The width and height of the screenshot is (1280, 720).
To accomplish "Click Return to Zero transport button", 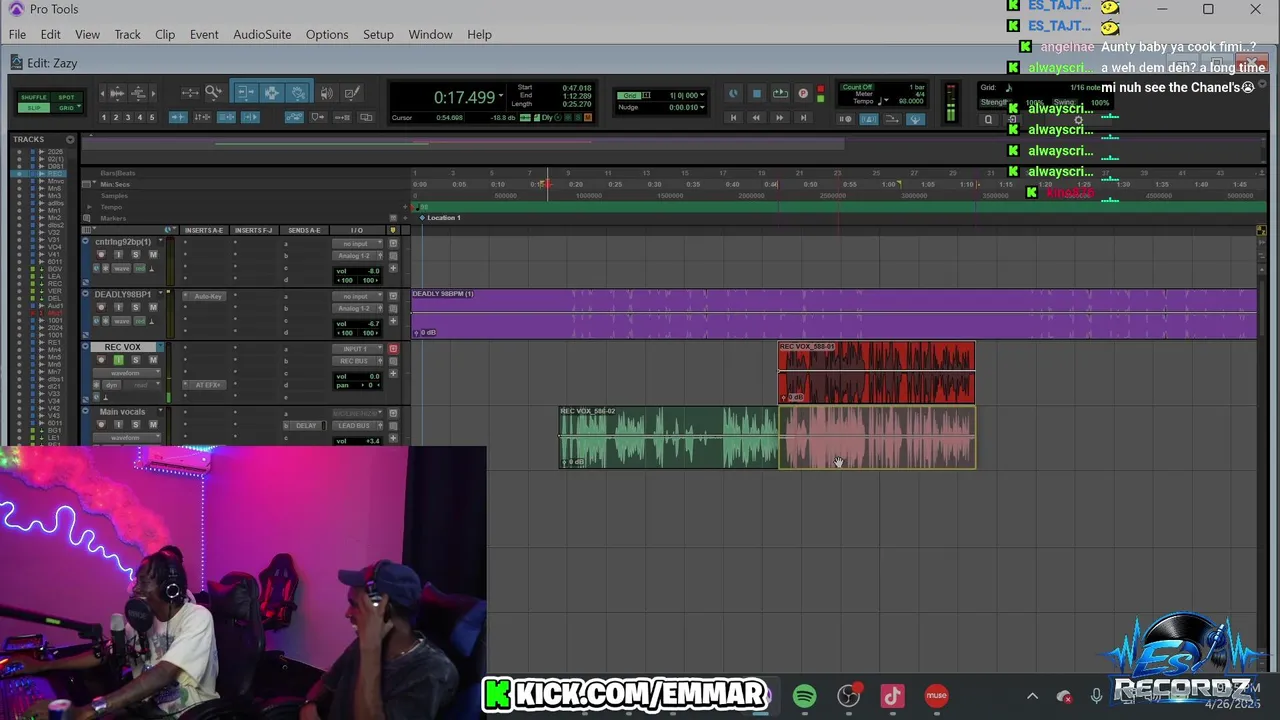I will [x=733, y=118].
